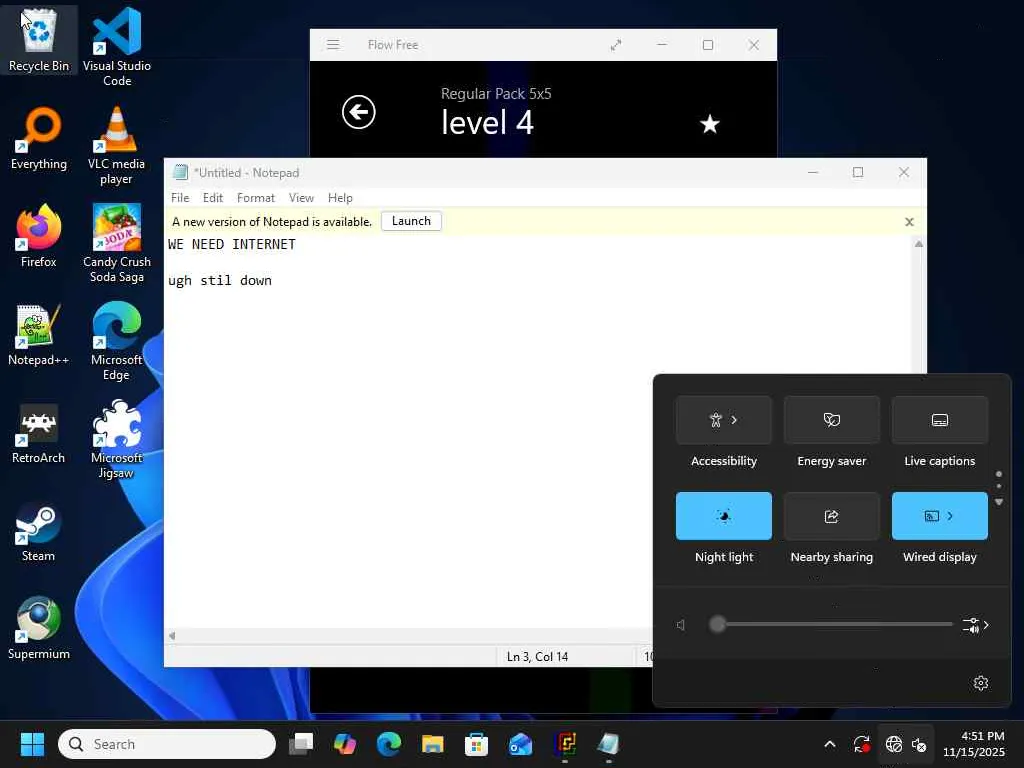
Task: Click "Ln 3, Col 14" in status bar
Action: click(537, 656)
